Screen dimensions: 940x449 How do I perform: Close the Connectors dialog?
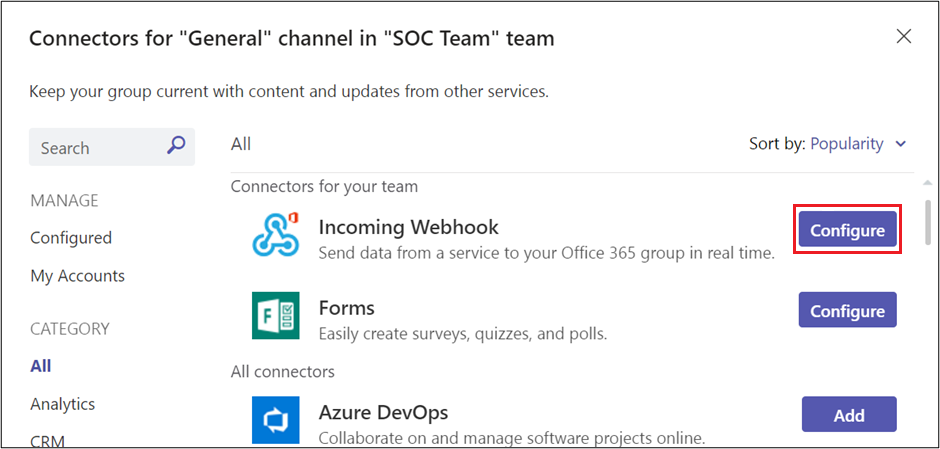tap(904, 37)
